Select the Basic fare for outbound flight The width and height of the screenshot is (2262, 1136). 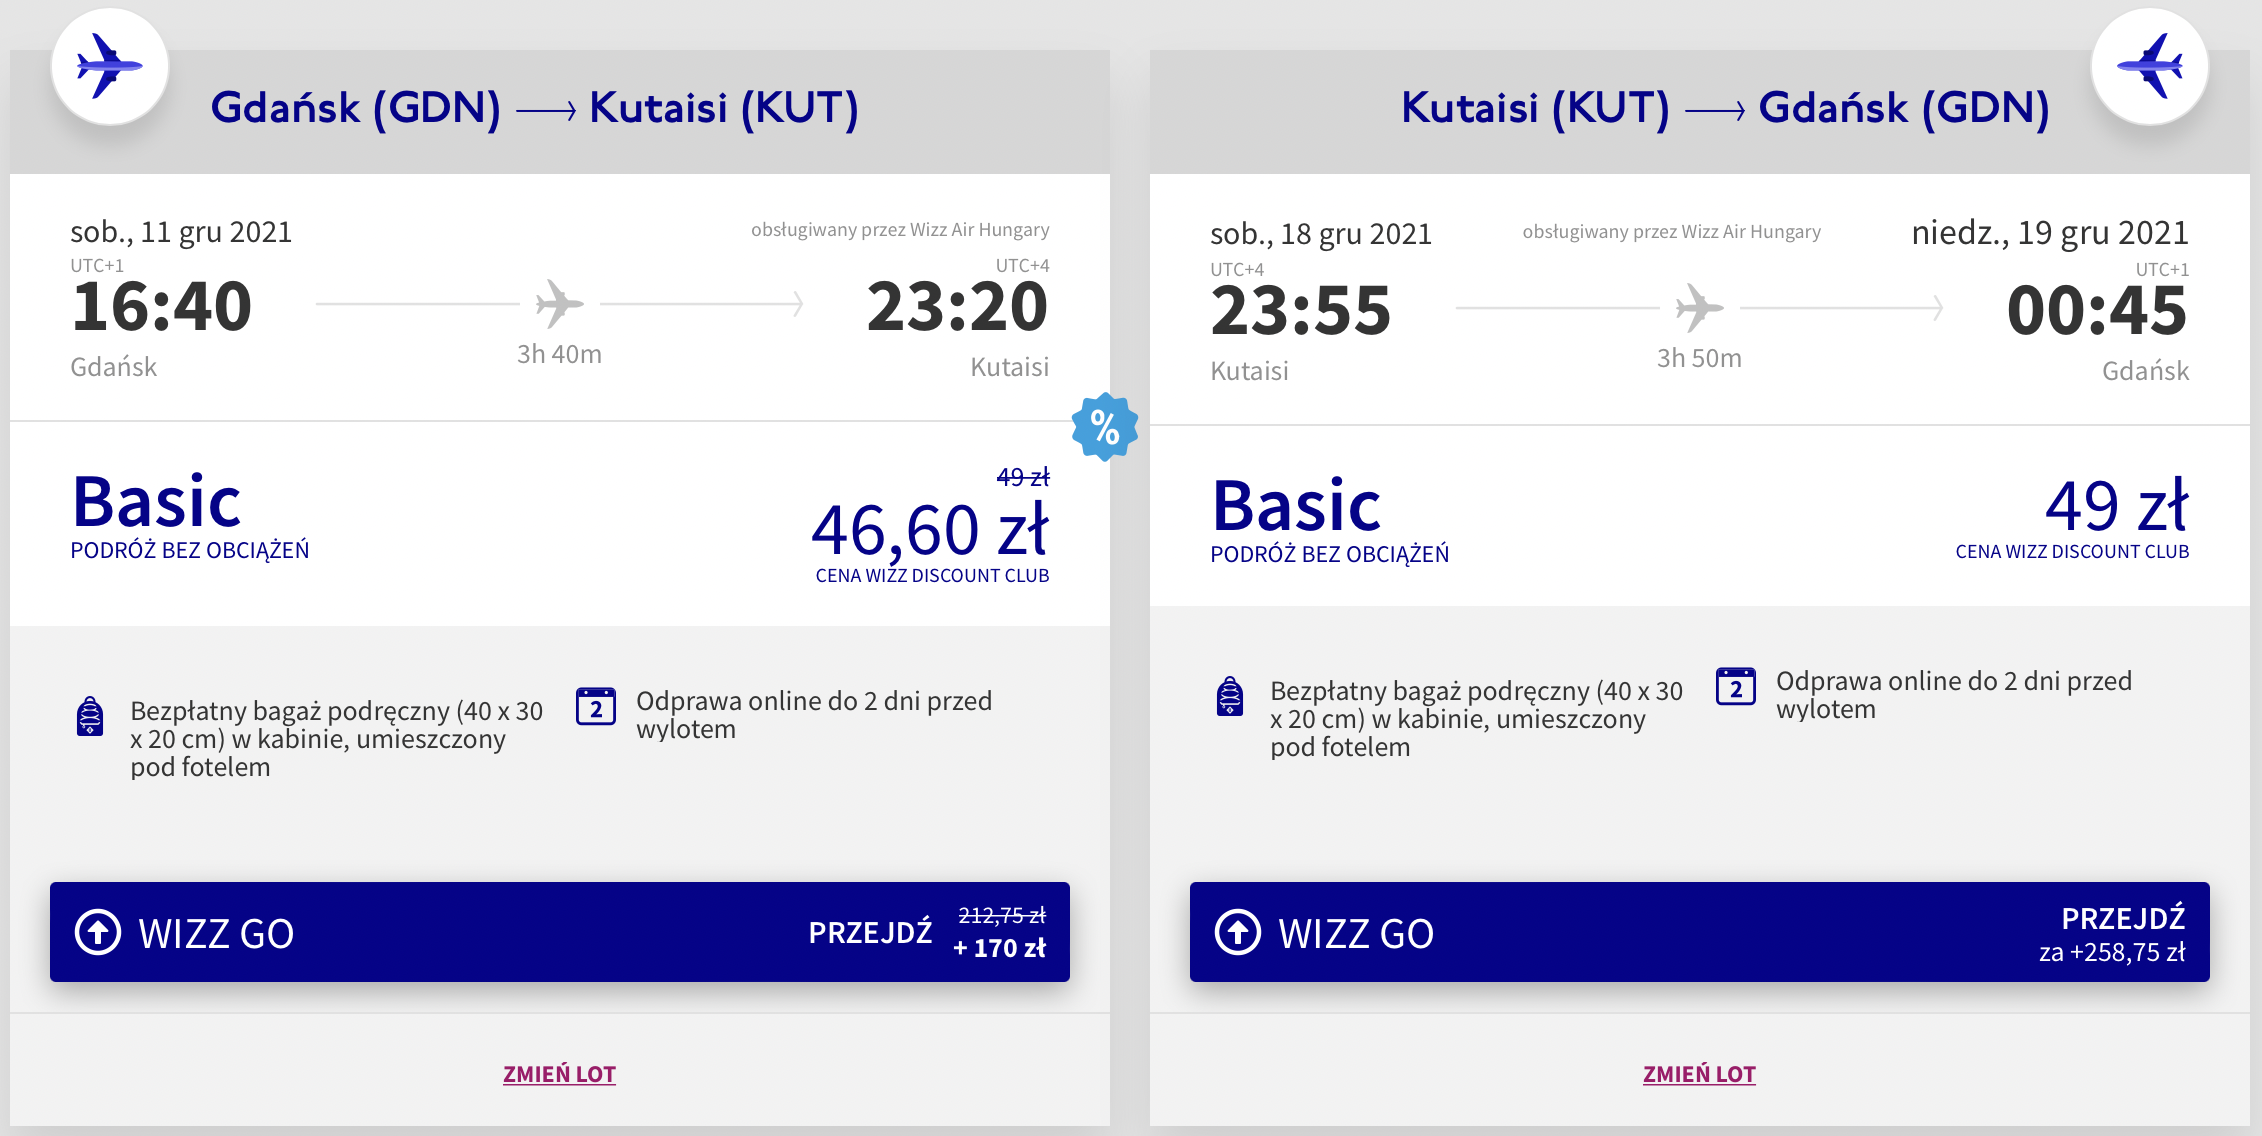pyautogui.click(x=157, y=502)
